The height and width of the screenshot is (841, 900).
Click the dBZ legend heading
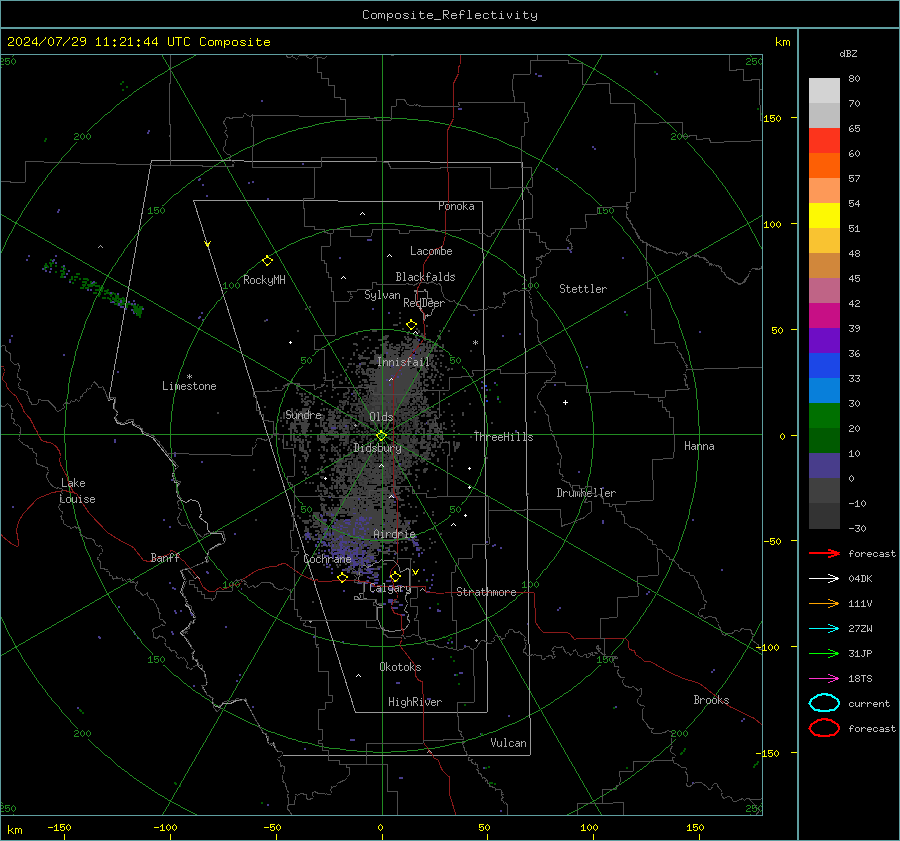[x=848, y=53]
